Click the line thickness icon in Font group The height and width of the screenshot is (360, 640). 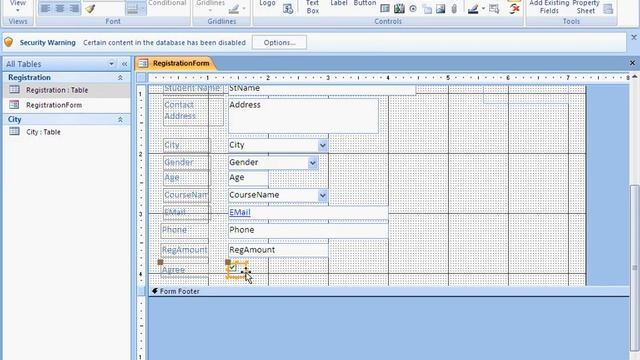tap(132, 9)
